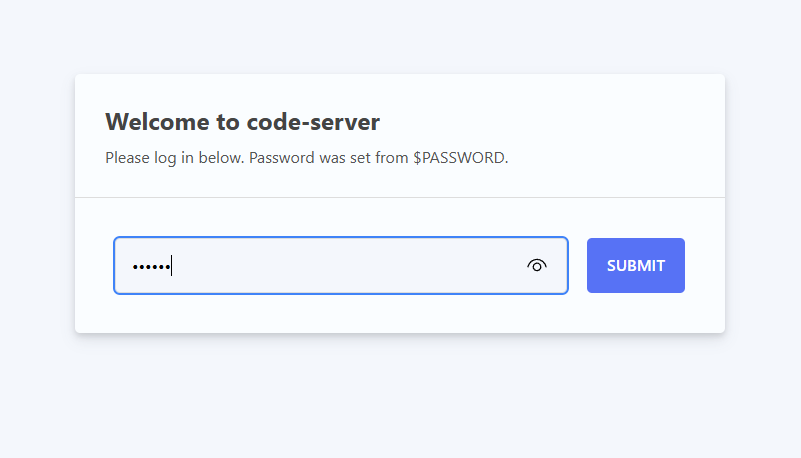This screenshot has height=458, width=801.
Task: Click the $PASSWORD text in the description
Action: click(460, 158)
